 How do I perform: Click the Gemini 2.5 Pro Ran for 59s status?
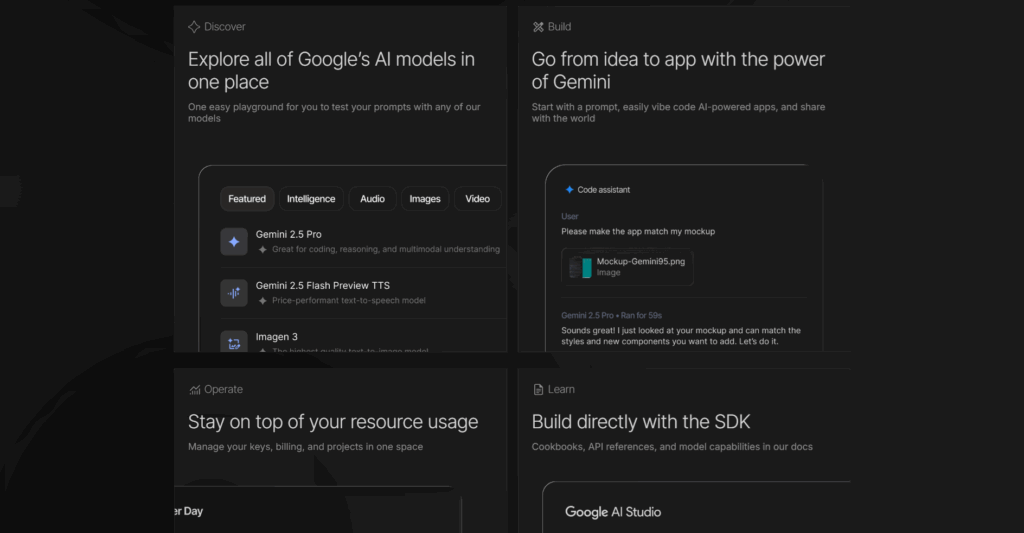pos(611,315)
